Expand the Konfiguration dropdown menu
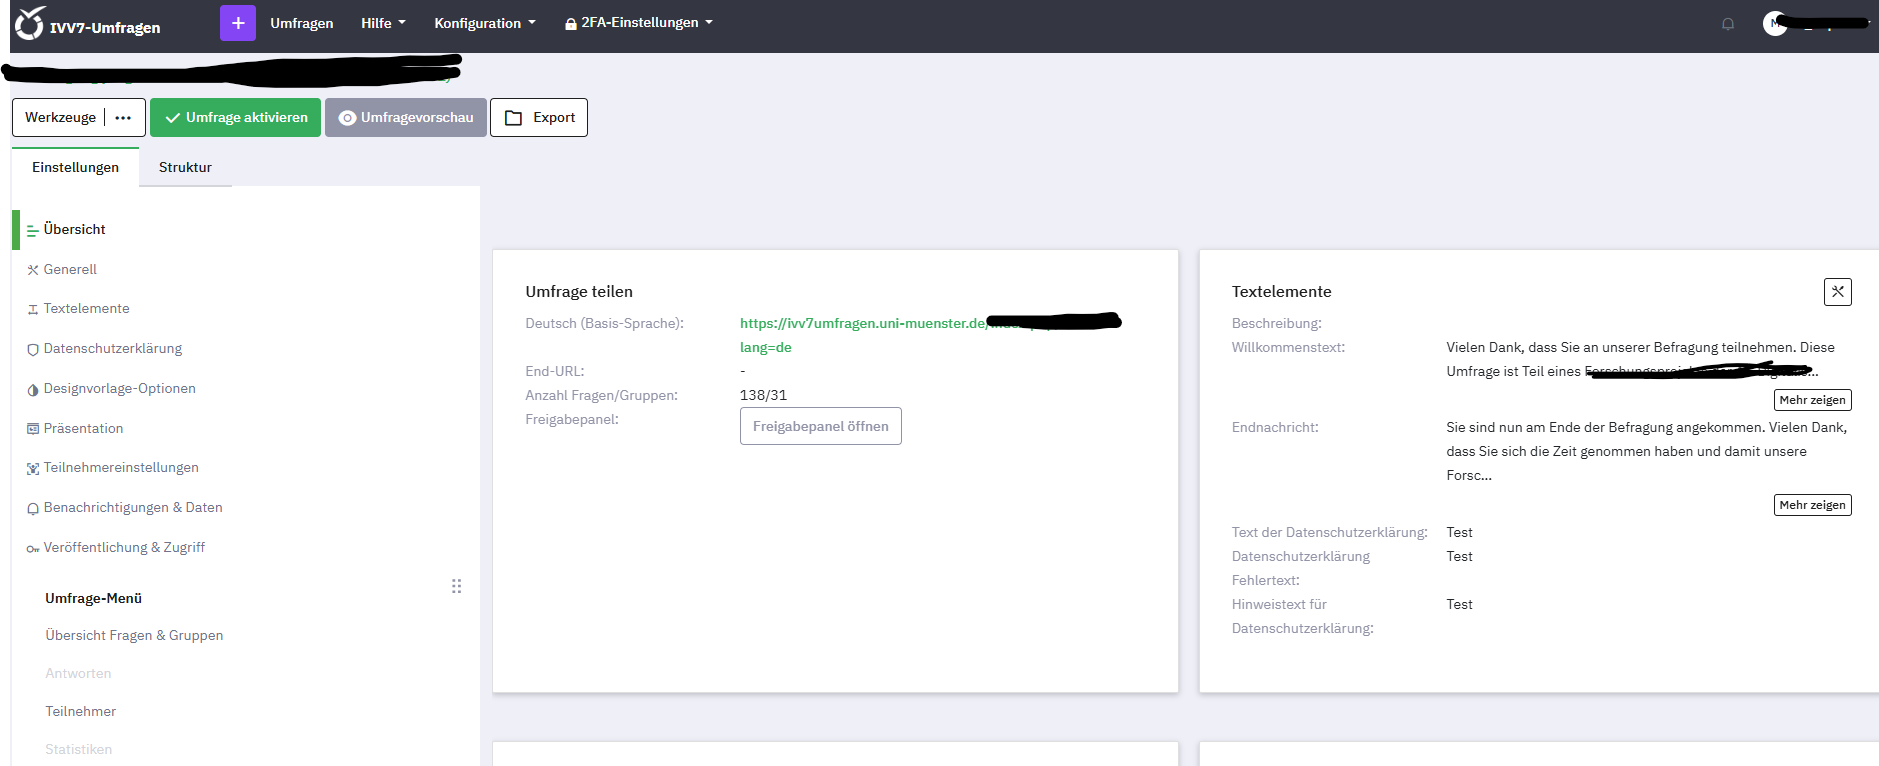Image resolution: width=1879 pixels, height=766 pixels. pos(484,23)
